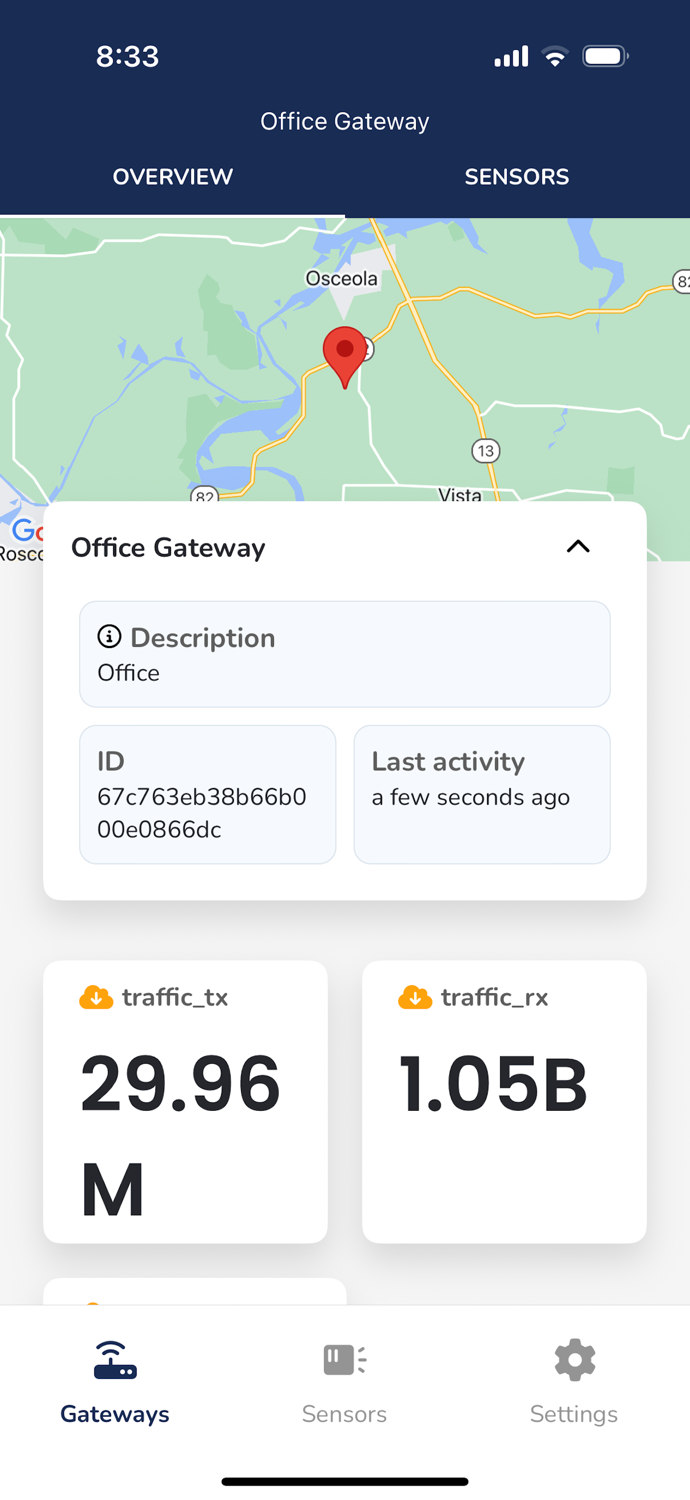The image size is (690, 1500).
Task: Tap the traffic_tx cloud download icon
Action: tap(96, 997)
